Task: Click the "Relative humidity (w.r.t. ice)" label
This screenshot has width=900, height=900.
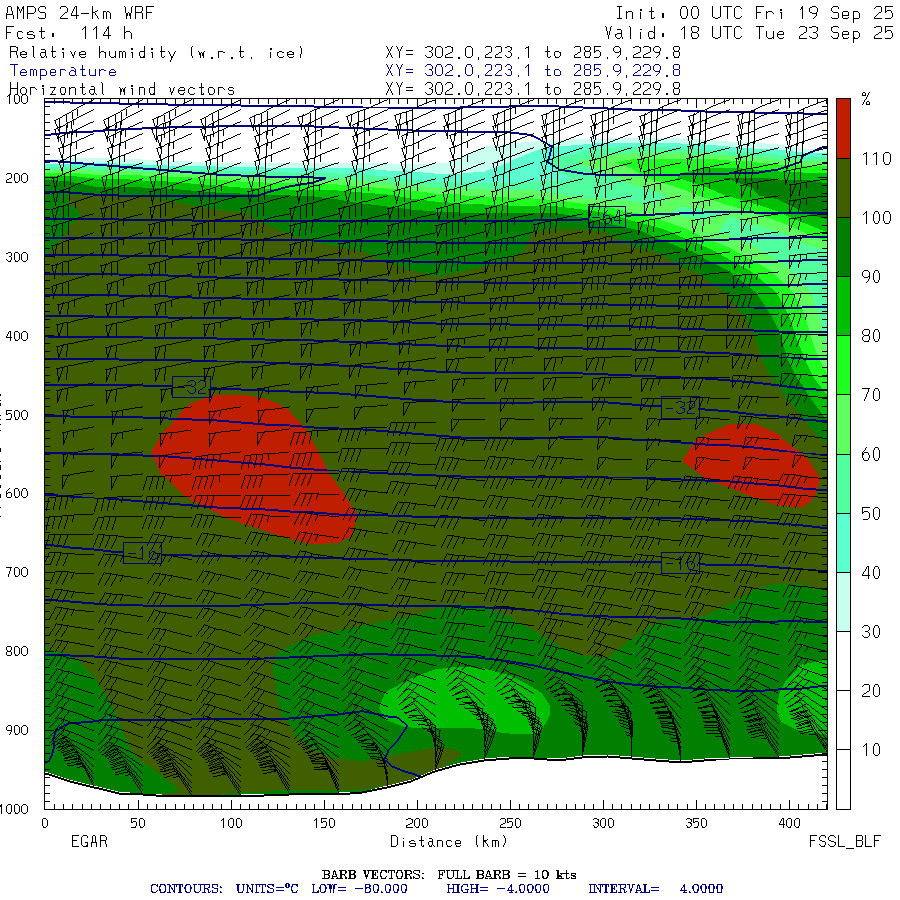Action: point(156,53)
